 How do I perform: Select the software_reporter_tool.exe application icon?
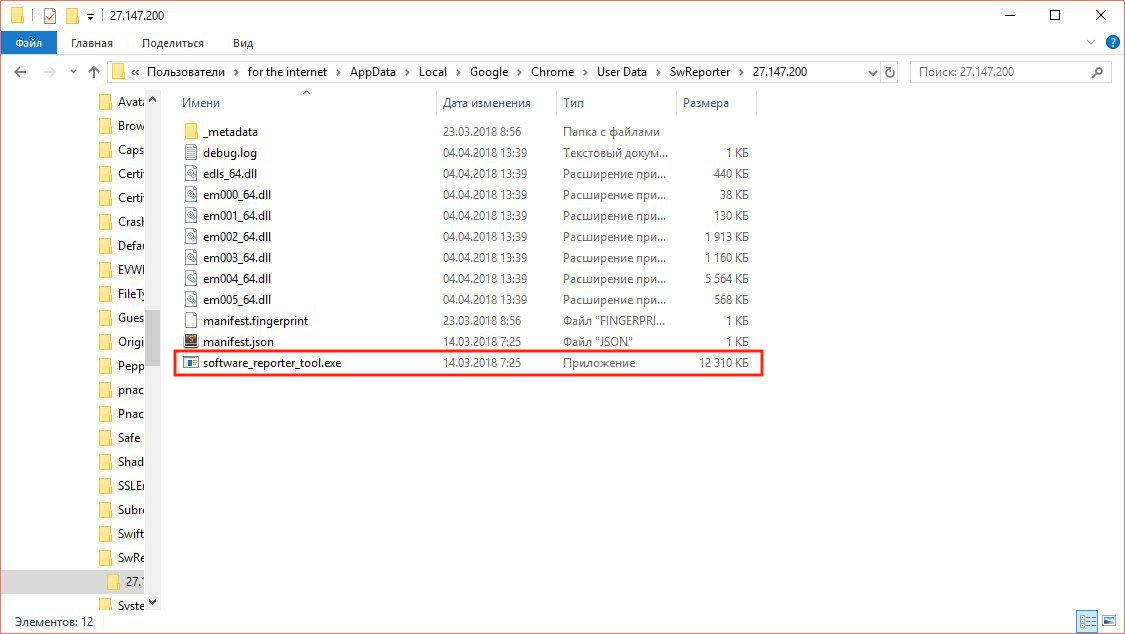tap(191, 362)
